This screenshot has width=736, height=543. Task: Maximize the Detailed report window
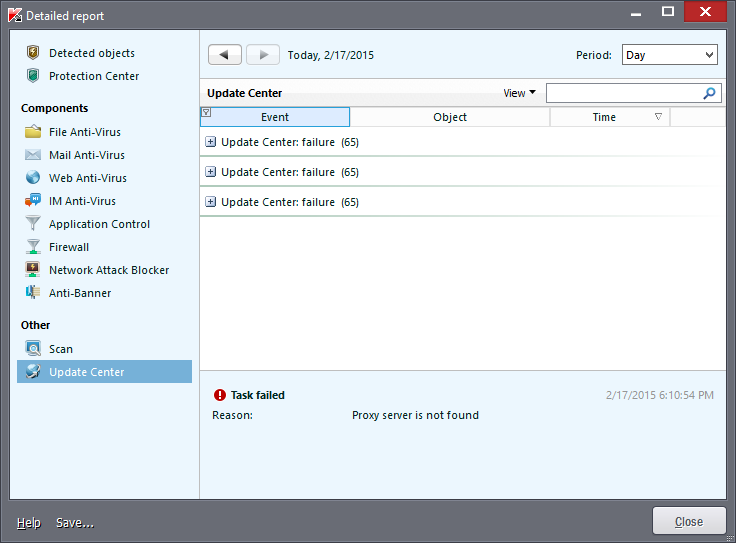667,11
